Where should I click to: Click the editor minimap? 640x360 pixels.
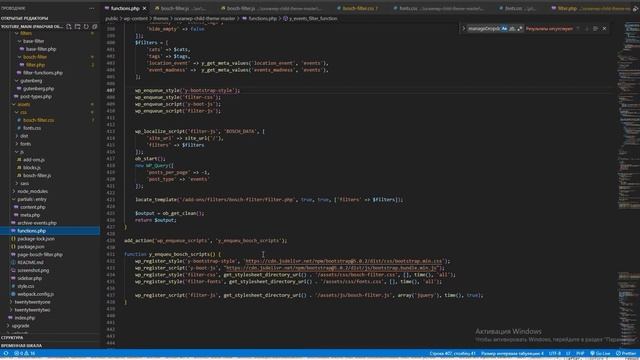click(x=629, y=184)
